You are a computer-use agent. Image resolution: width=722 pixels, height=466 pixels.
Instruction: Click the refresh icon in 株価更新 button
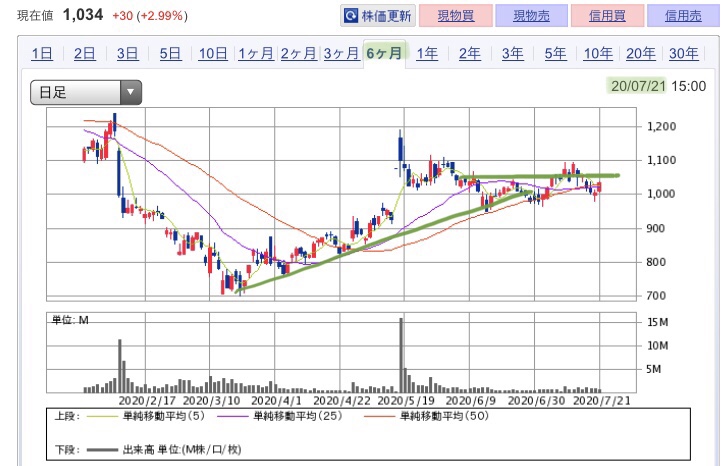[351, 16]
